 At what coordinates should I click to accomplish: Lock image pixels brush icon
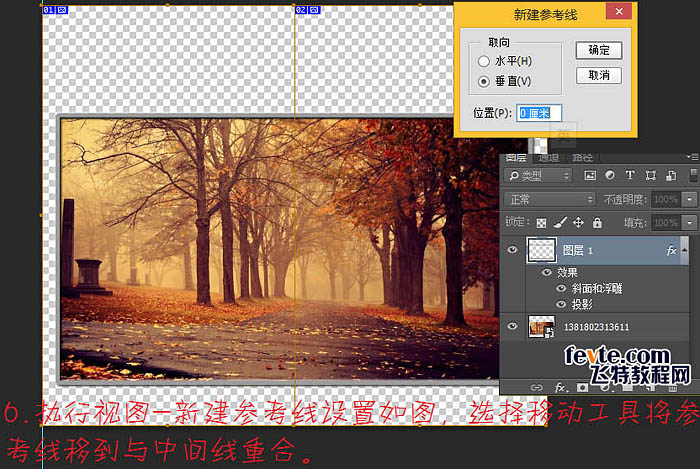click(x=560, y=222)
